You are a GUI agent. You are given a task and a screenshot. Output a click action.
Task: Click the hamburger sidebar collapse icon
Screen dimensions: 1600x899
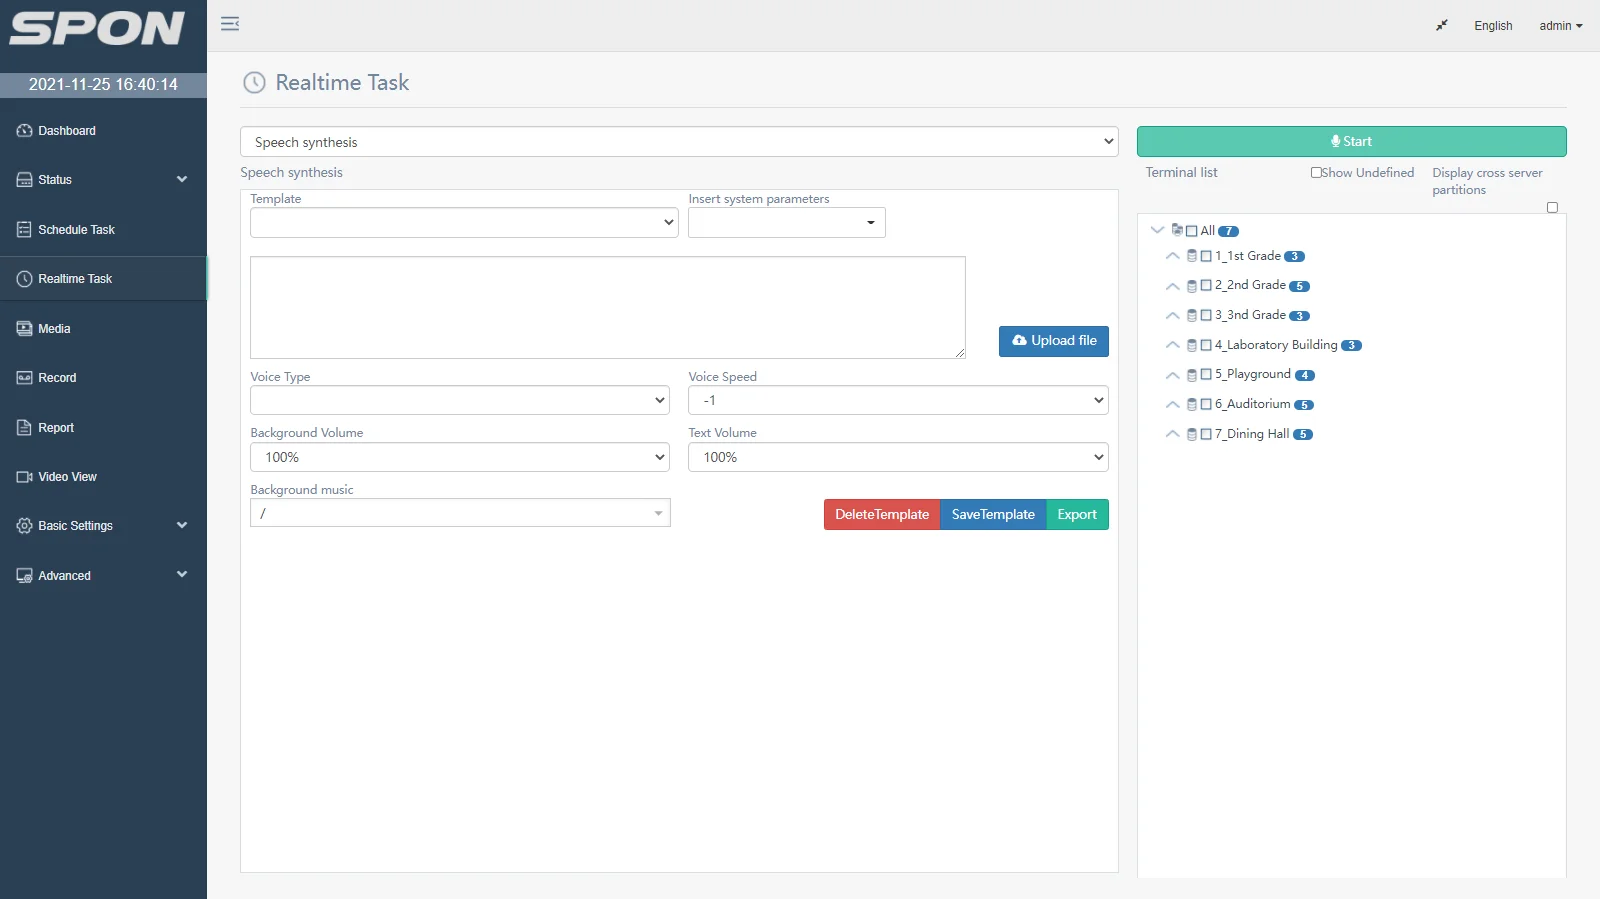(230, 24)
